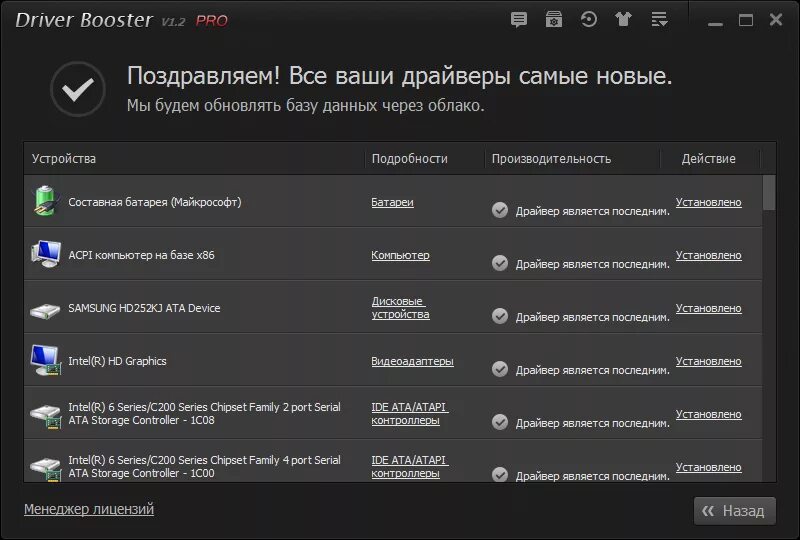Click driver status text in Видеоадаптеры row
Viewport: 800px width, 540px height.
click(x=592, y=370)
